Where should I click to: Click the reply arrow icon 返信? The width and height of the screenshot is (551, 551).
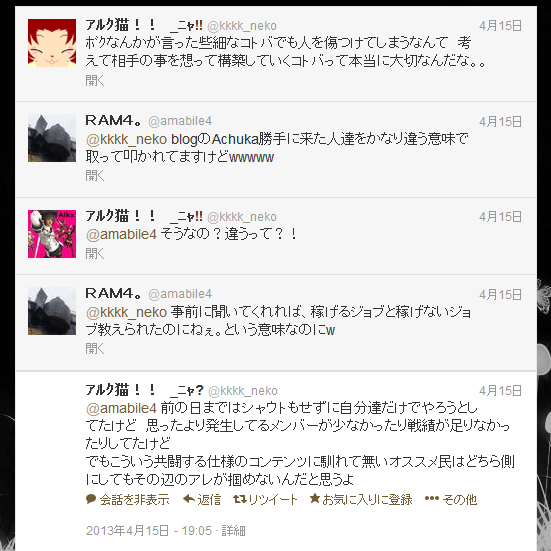[x=189, y=499]
